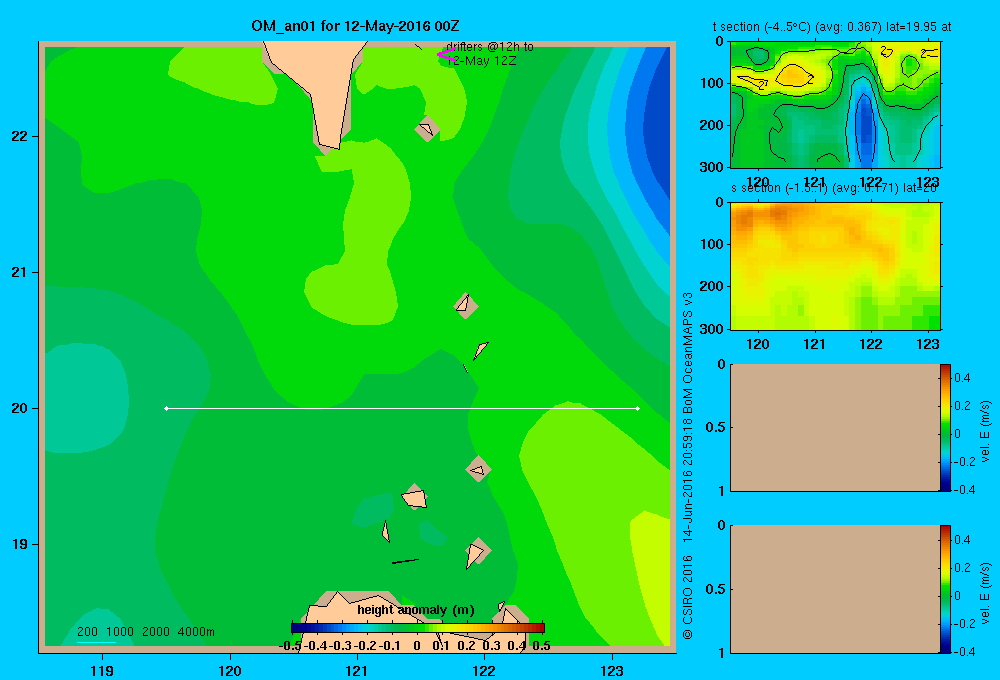
Task: Click the longitude 123 label on main map axis
Action: pyautogui.click(x=612, y=670)
